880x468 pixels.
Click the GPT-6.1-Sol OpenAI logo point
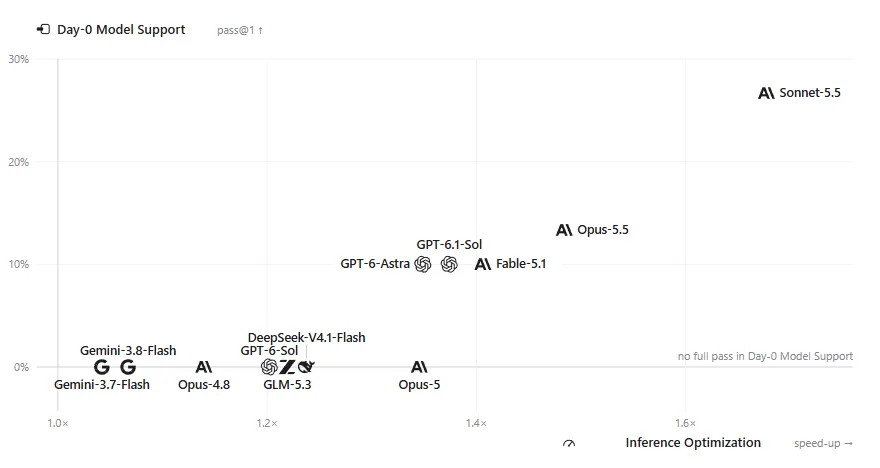tap(449, 264)
